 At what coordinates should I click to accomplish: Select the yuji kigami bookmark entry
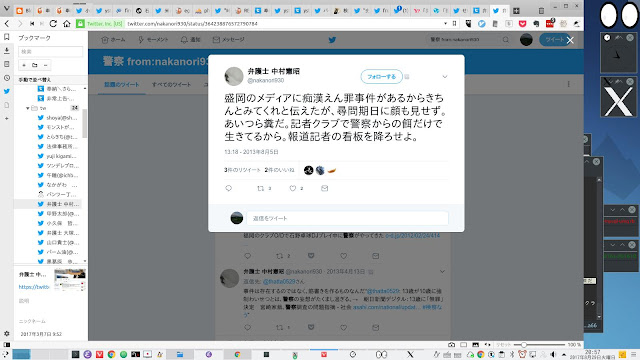coord(57,156)
